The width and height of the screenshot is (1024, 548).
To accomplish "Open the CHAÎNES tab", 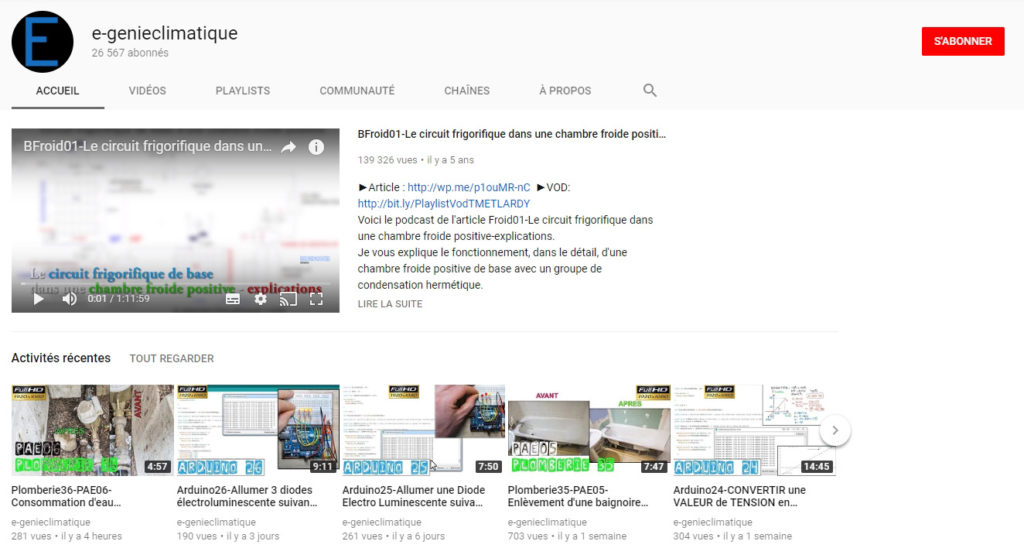I will pos(466,91).
